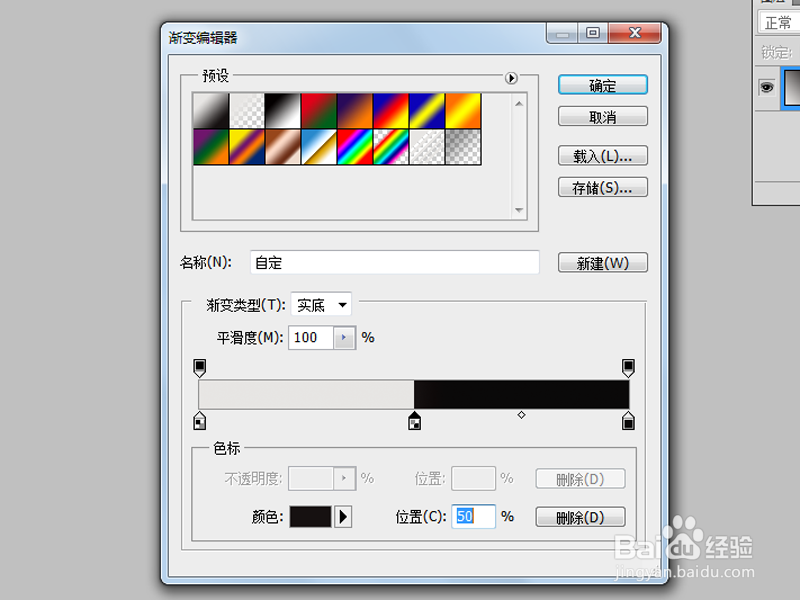
Task: Delete the selected color stop with 删除
Action: (580, 517)
